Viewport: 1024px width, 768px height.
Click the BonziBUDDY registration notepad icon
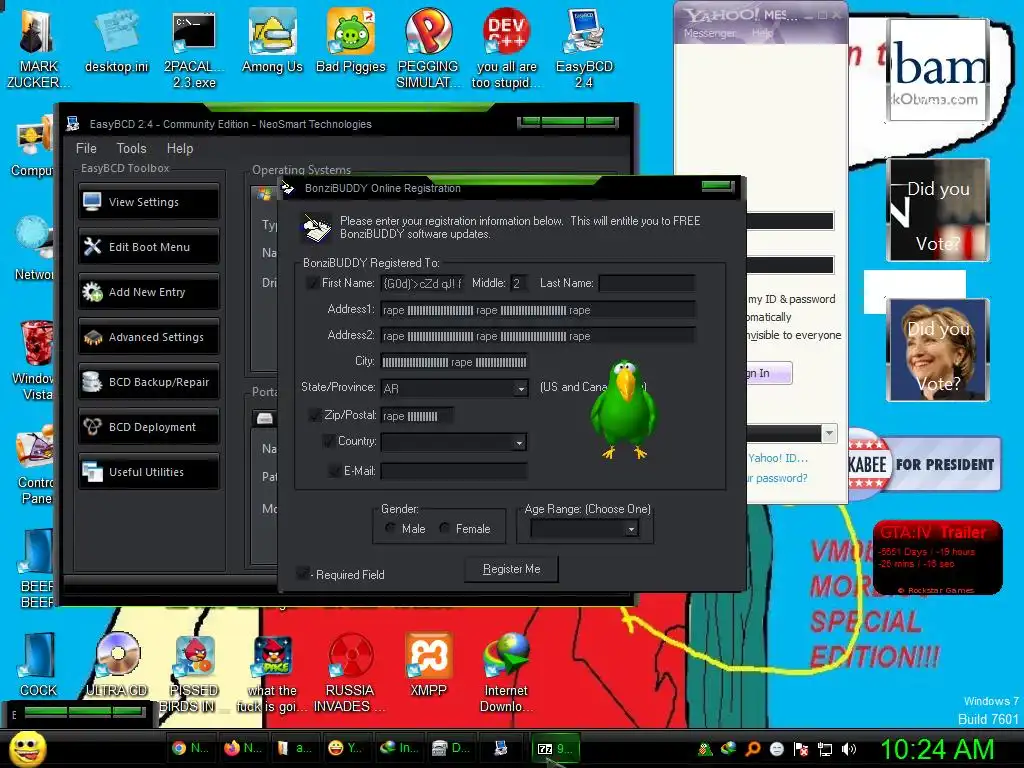click(316, 227)
